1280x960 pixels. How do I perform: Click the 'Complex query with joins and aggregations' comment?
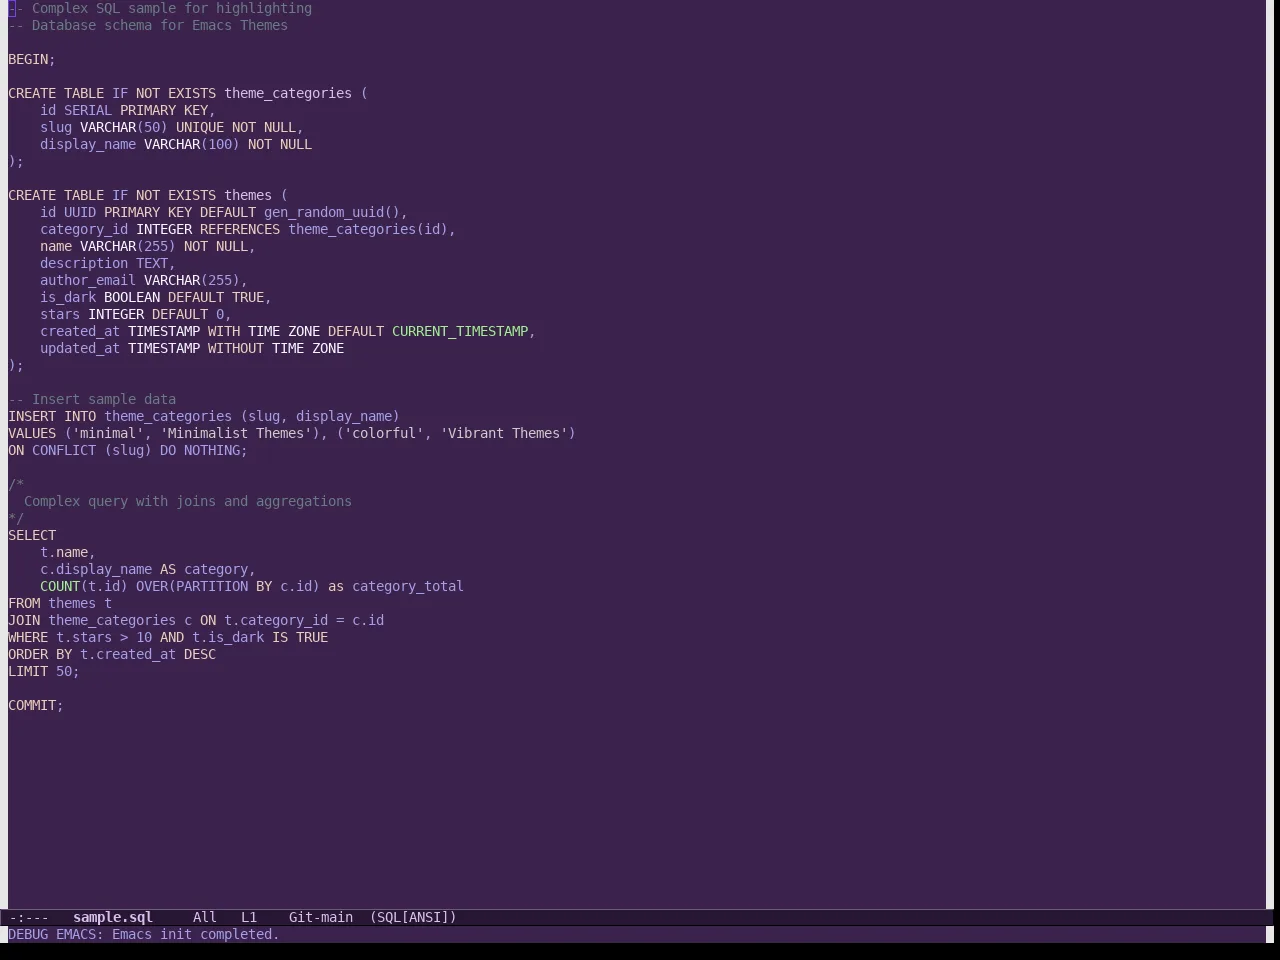[188, 501]
